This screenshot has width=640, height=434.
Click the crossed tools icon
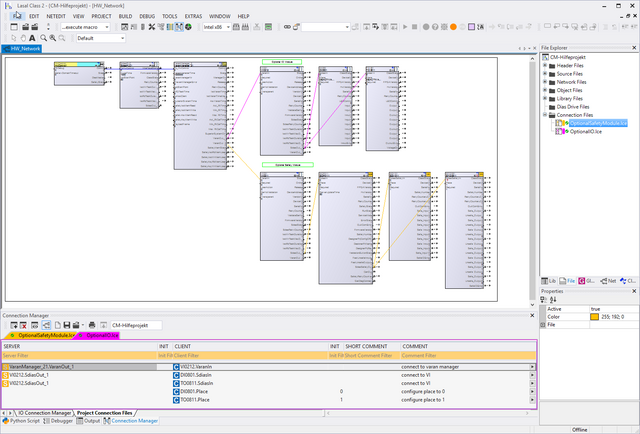(152, 27)
